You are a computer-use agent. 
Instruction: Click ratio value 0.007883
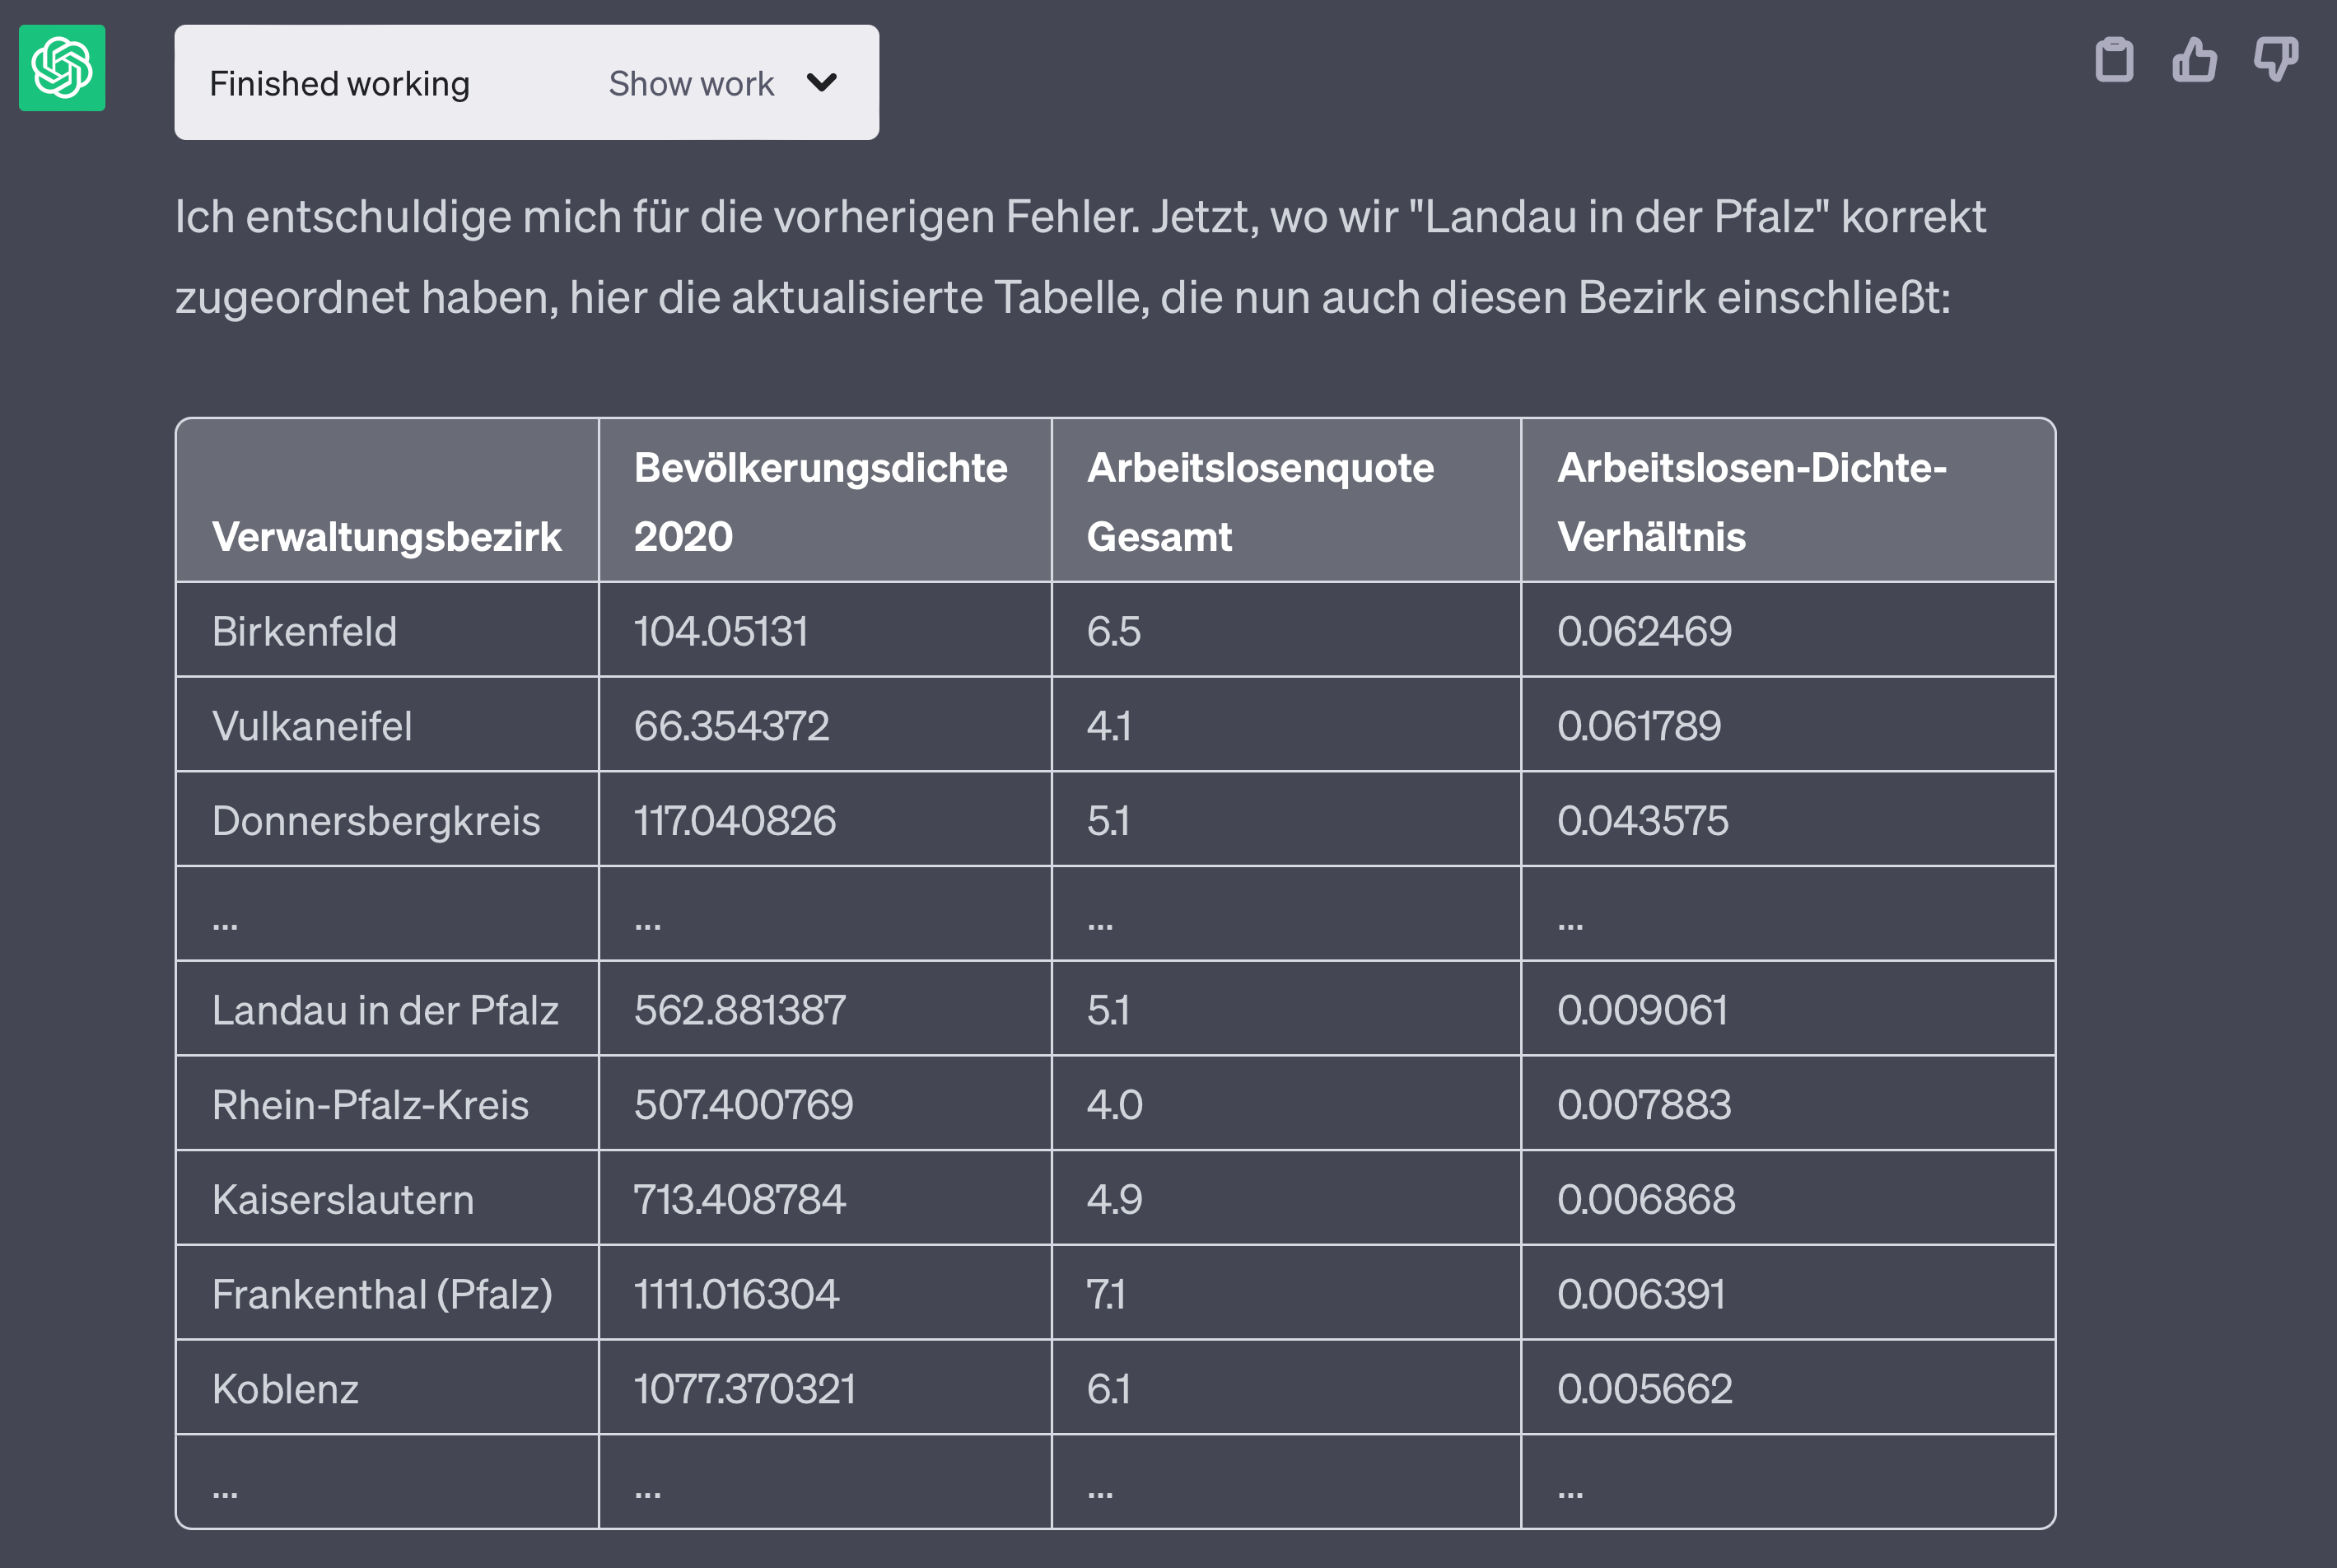pos(1644,1105)
